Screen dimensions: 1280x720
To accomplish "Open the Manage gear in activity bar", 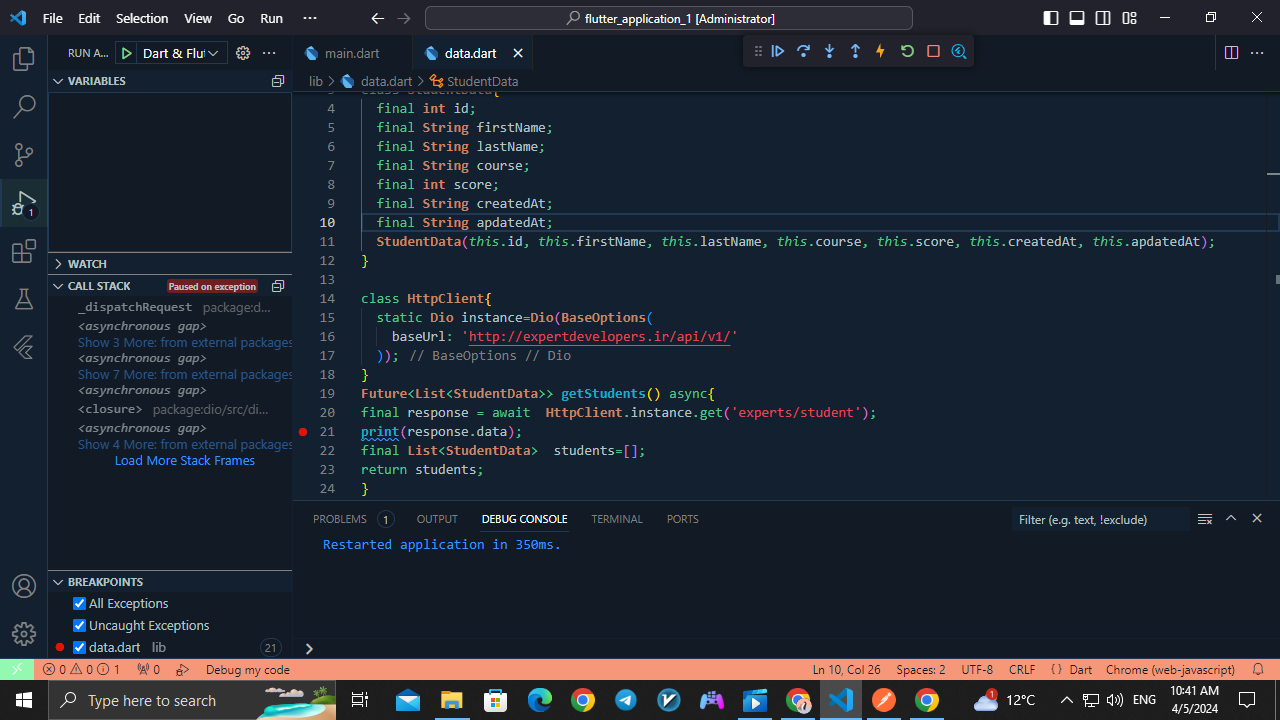I will click(24, 634).
